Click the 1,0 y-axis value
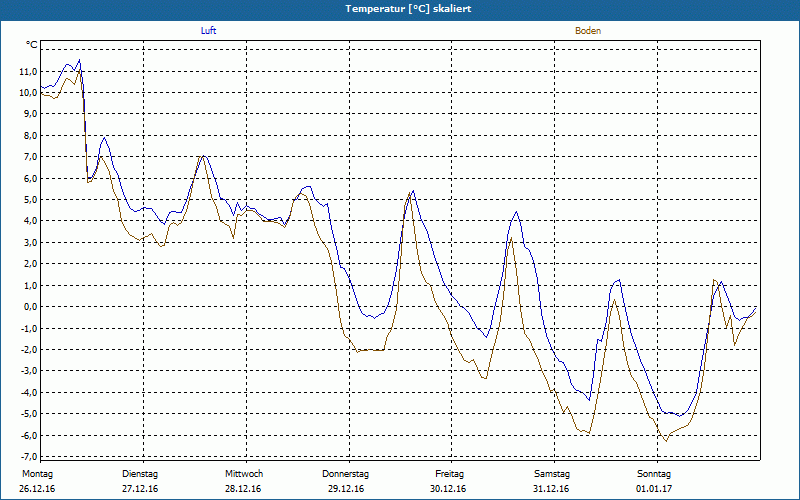 (30, 286)
